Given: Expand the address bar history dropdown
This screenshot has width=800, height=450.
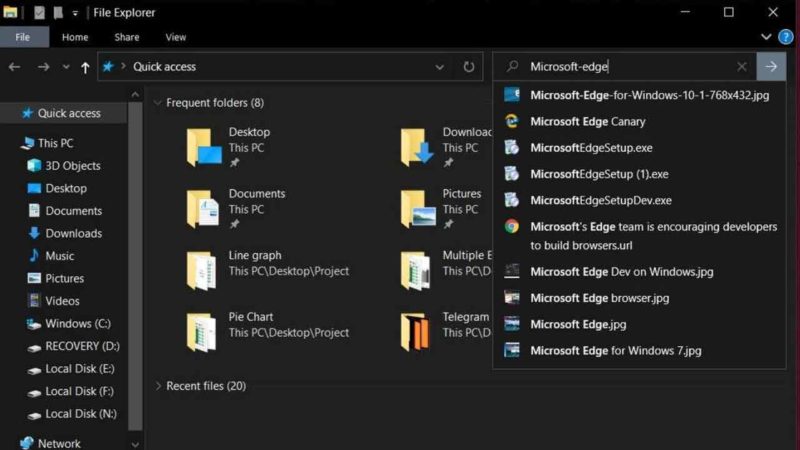Looking at the screenshot, I should pos(439,67).
